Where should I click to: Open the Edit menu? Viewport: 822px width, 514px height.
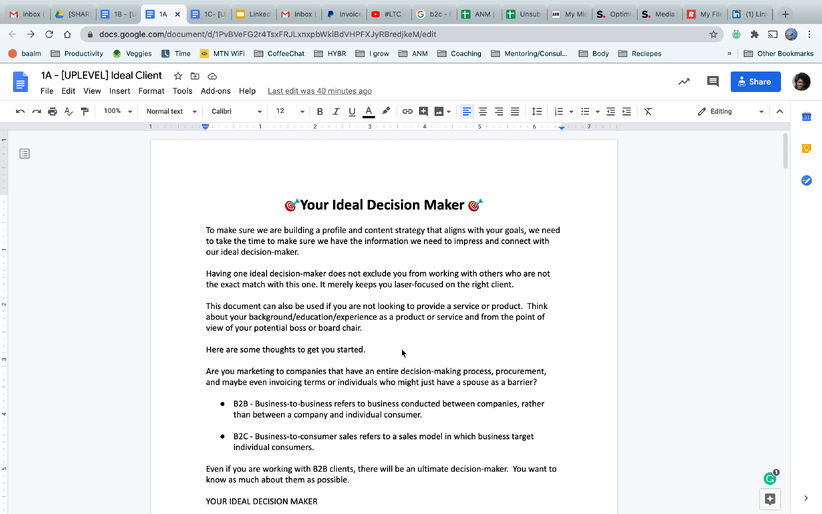[68, 91]
